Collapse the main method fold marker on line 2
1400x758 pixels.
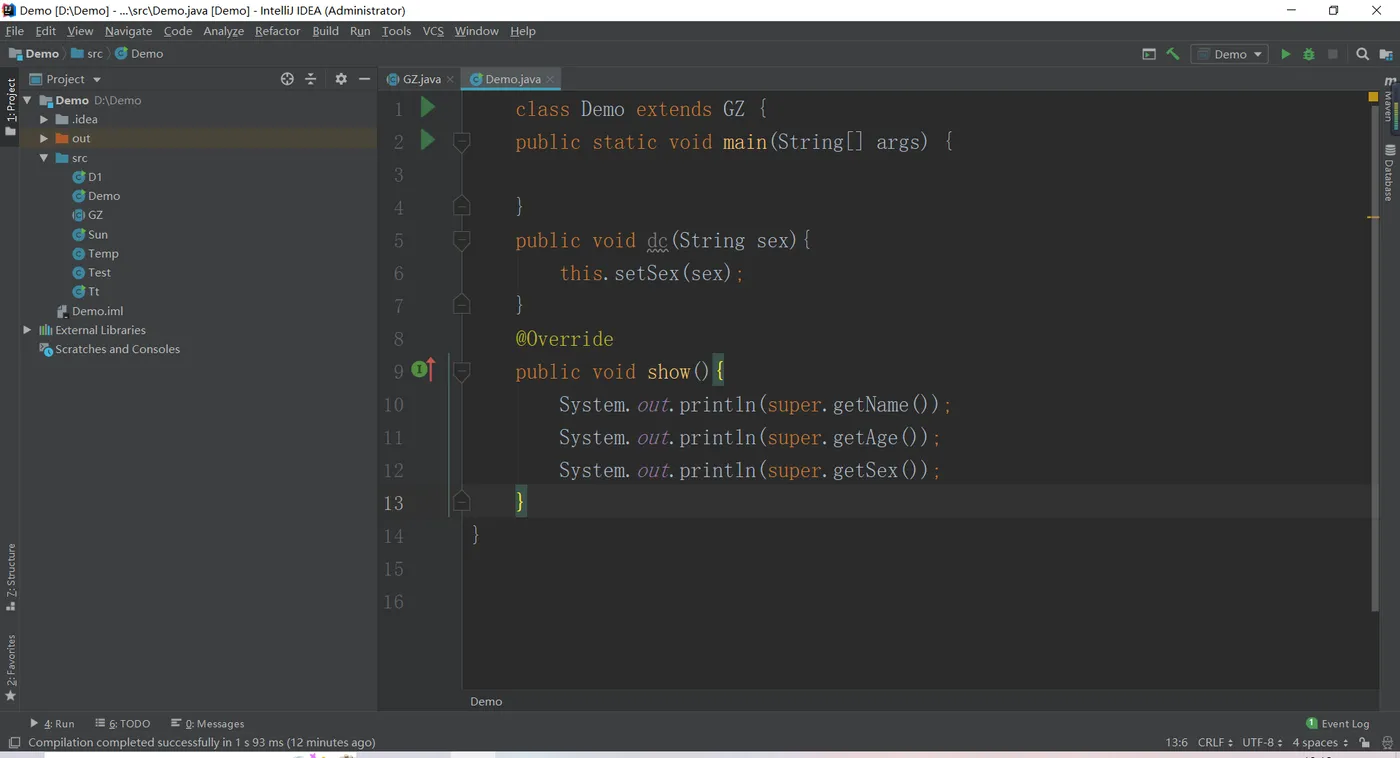(461, 141)
